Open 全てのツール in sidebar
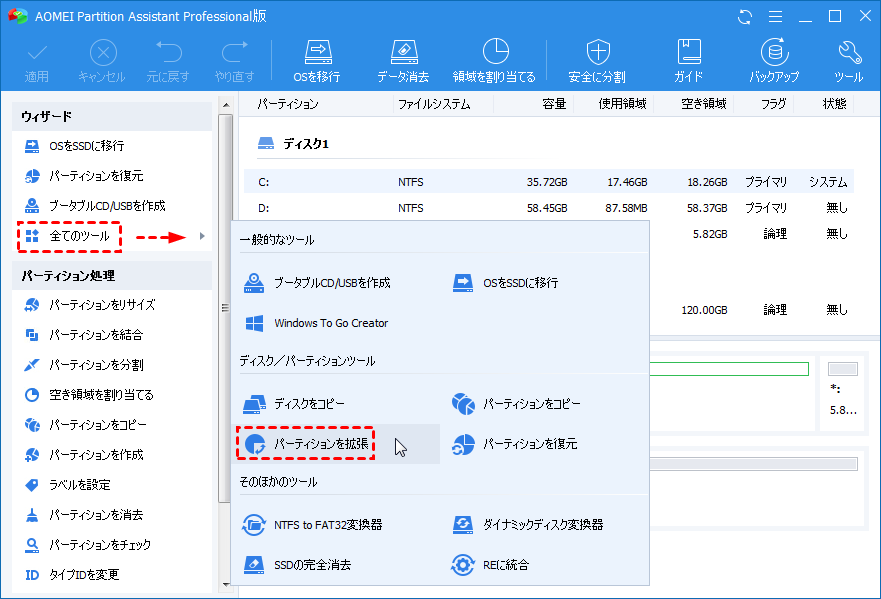This screenshot has width=881, height=599. click(69, 236)
